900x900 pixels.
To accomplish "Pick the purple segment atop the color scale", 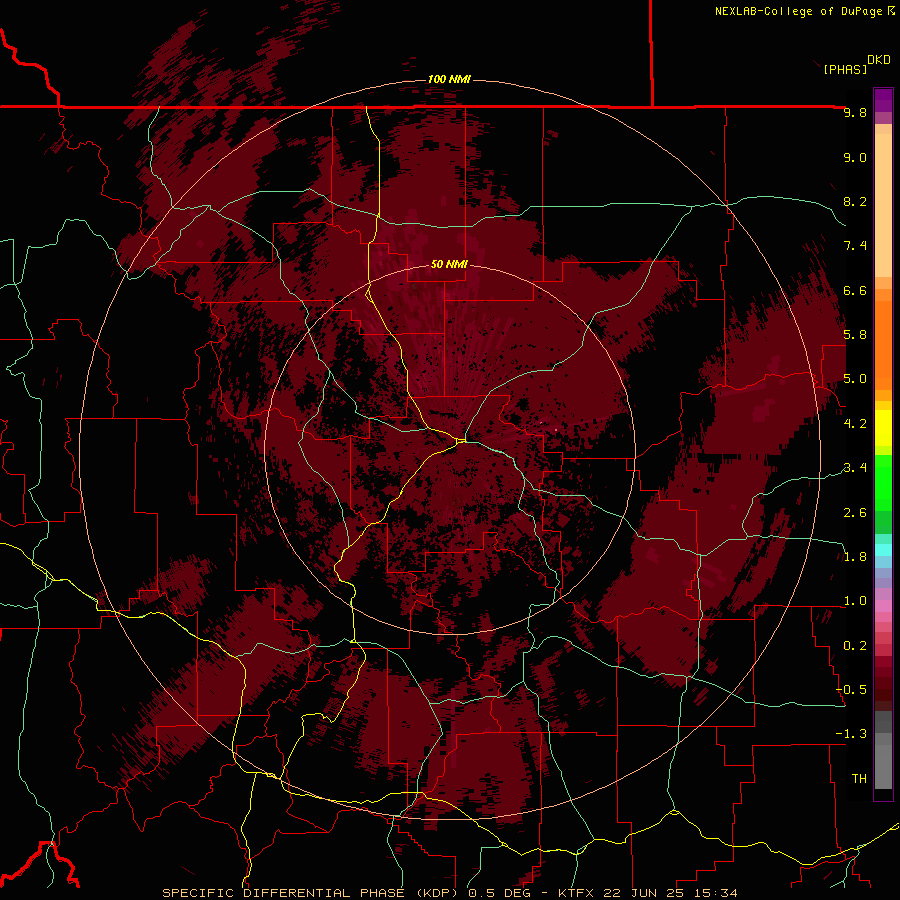I will pos(883,100).
